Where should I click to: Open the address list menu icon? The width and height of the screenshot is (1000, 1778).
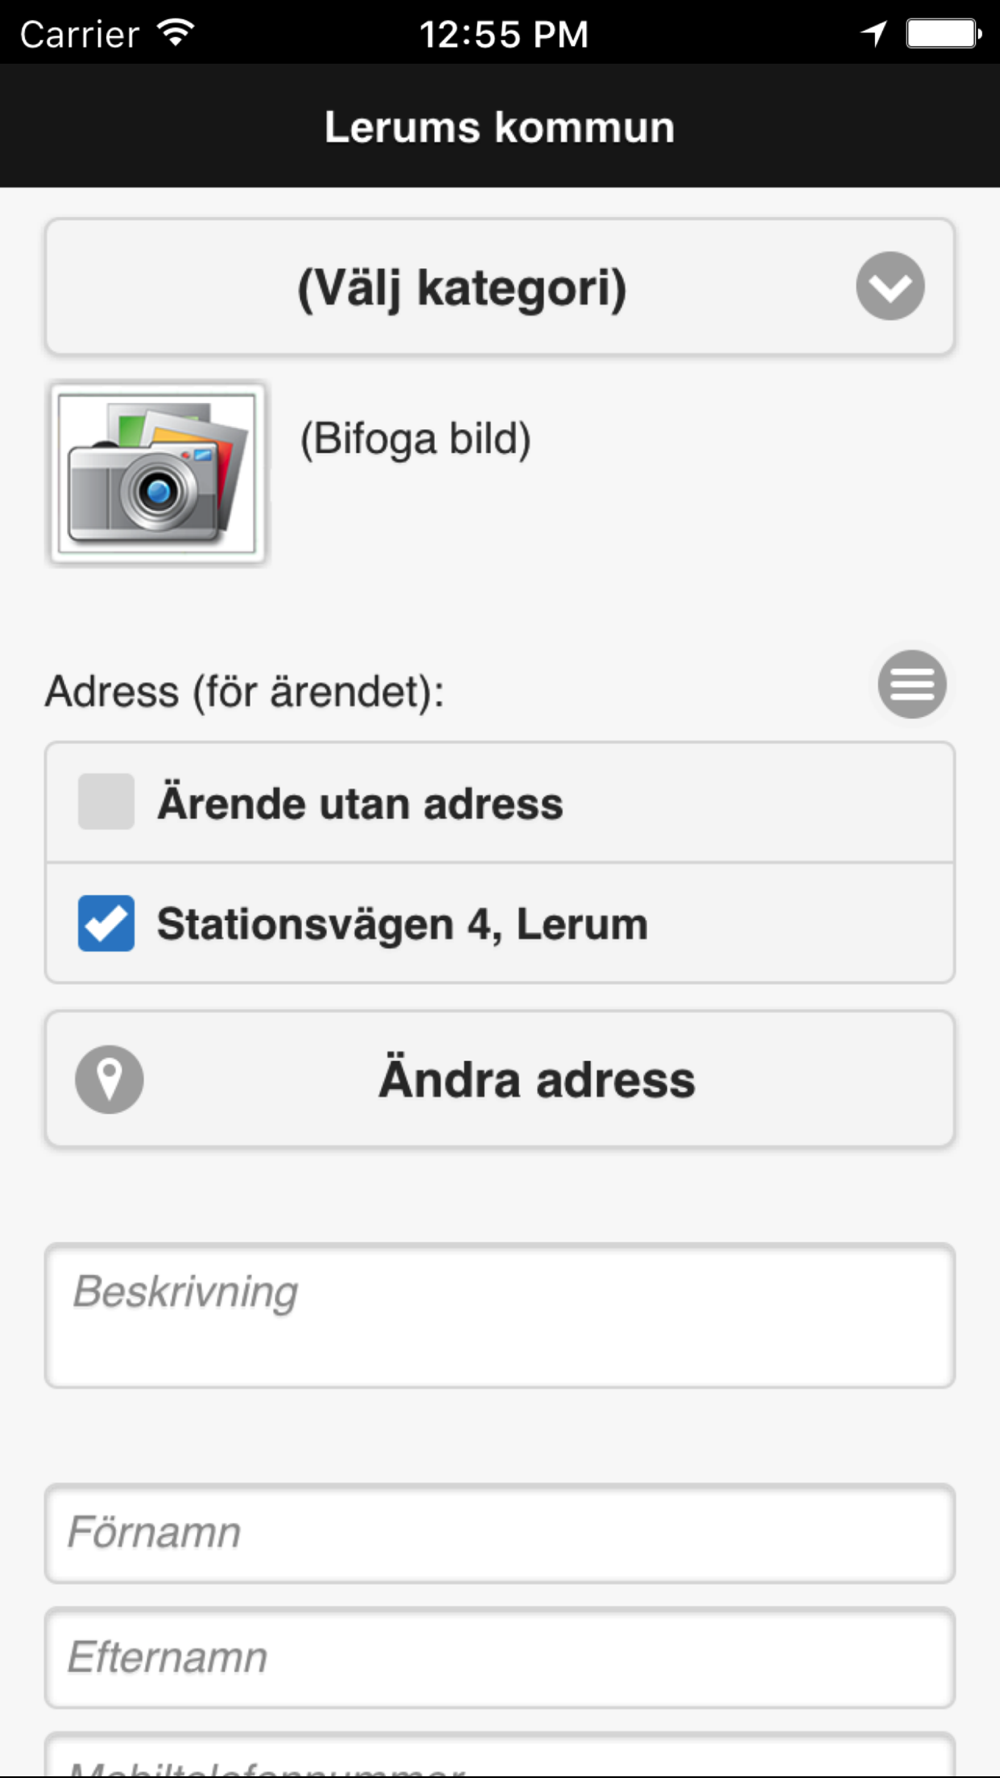tap(912, 684)
